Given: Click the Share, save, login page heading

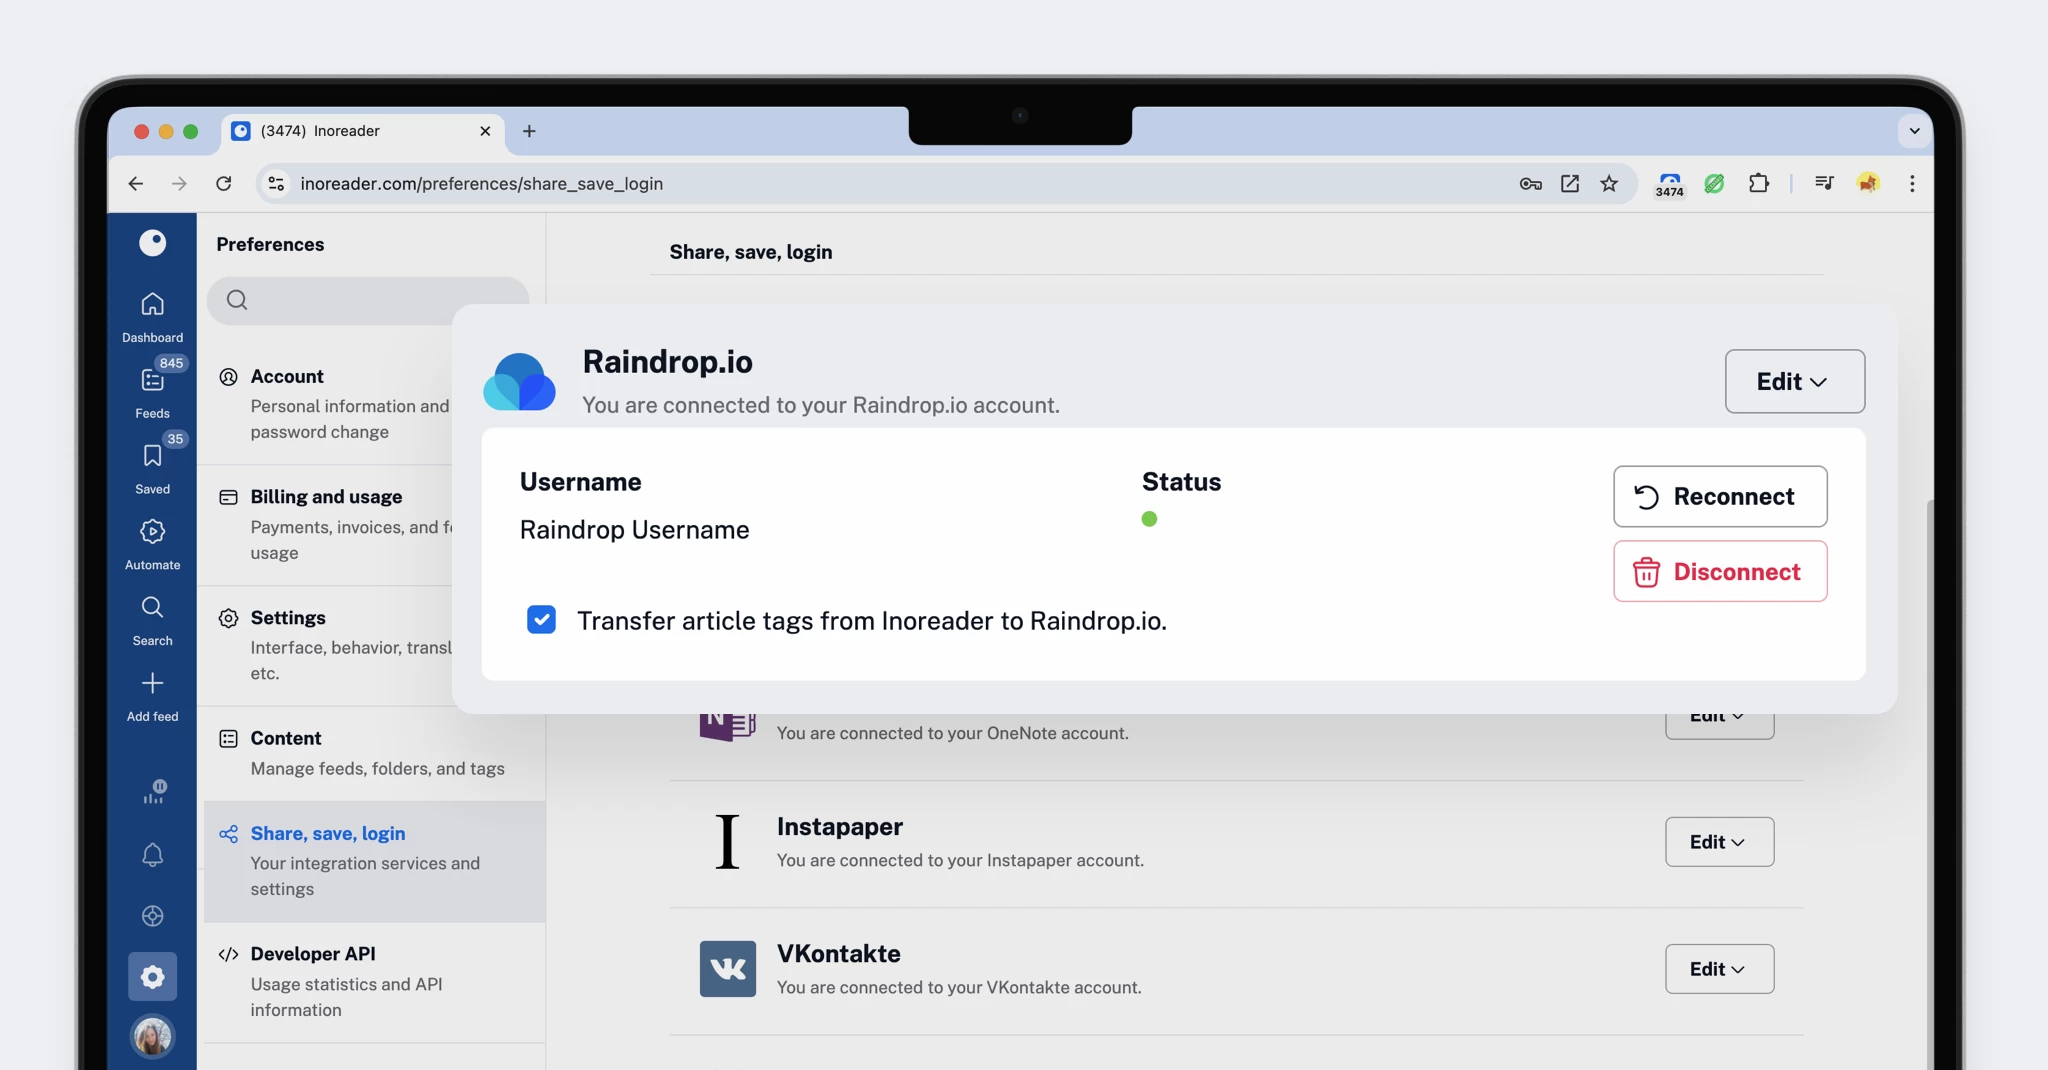Looking at the screenshot, I should (750, 252).
